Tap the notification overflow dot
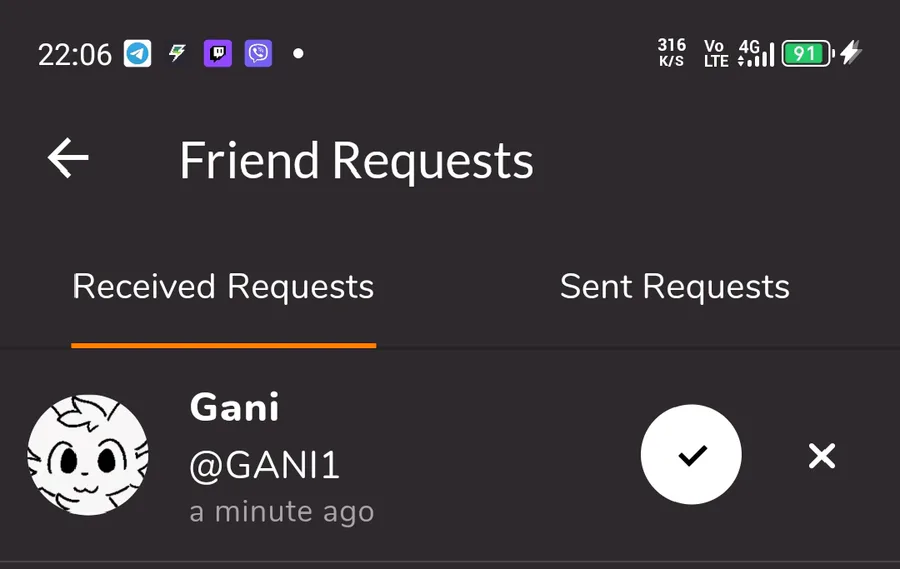 tap(298, 53)
